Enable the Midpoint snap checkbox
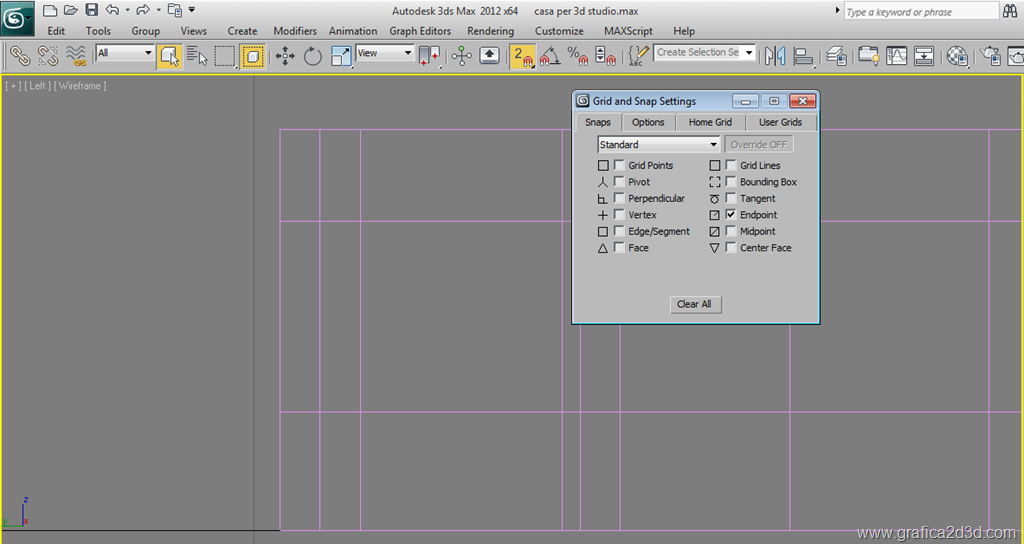This screenshot has width=1024, height=544. click(x=731, y=231)
